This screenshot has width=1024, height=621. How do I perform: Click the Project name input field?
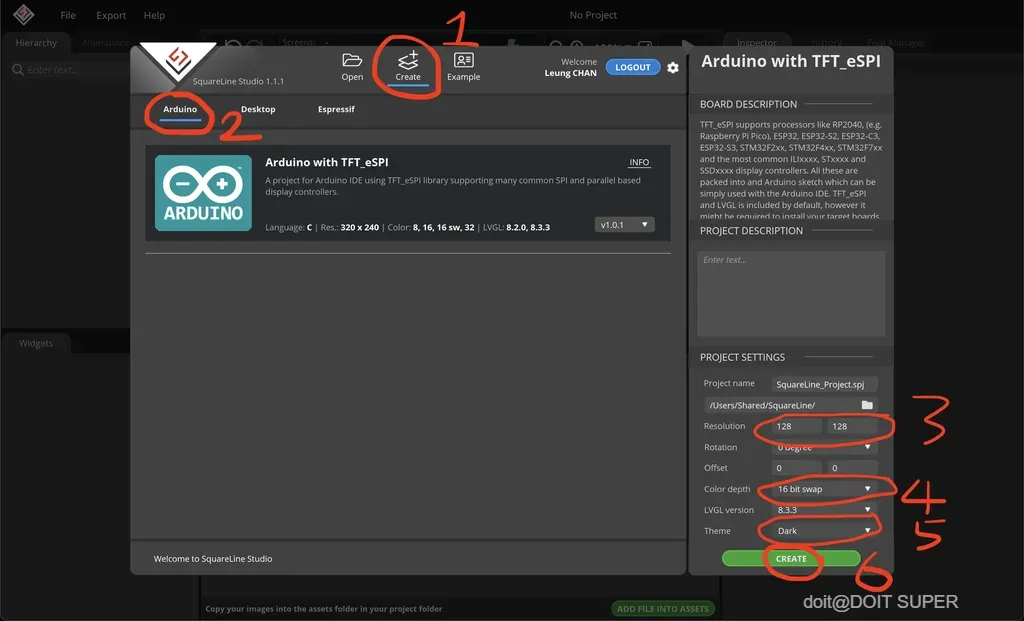[824, 384]
